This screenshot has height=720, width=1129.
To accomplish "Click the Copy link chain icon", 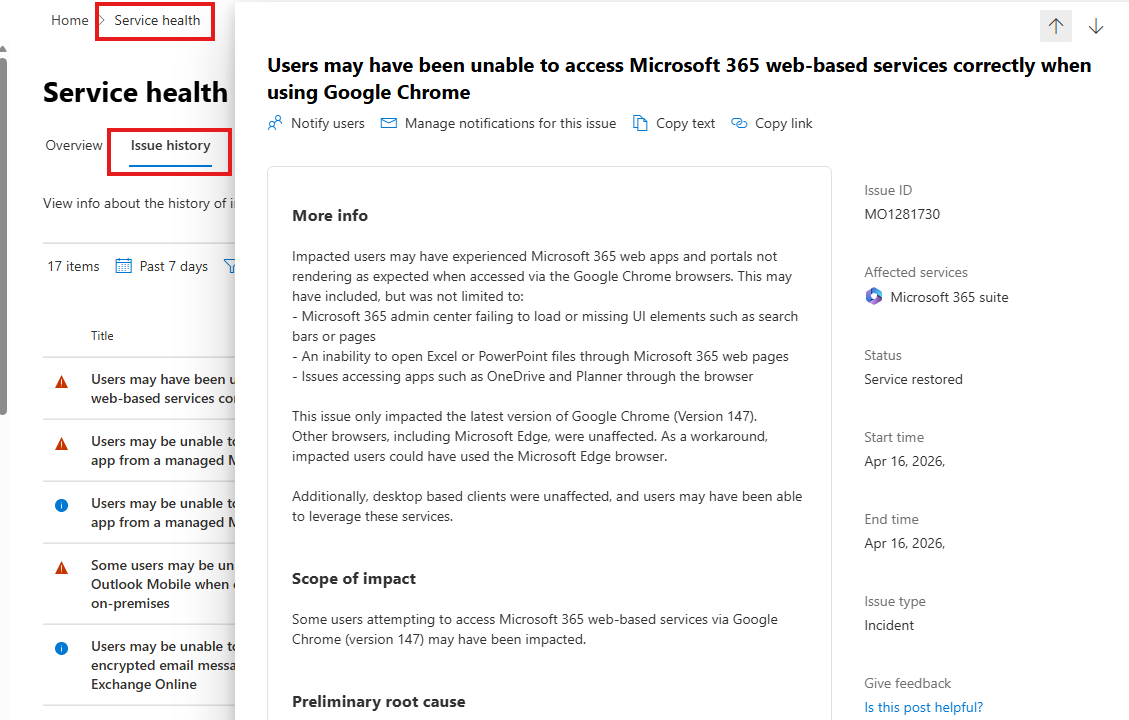I will 739,123.
